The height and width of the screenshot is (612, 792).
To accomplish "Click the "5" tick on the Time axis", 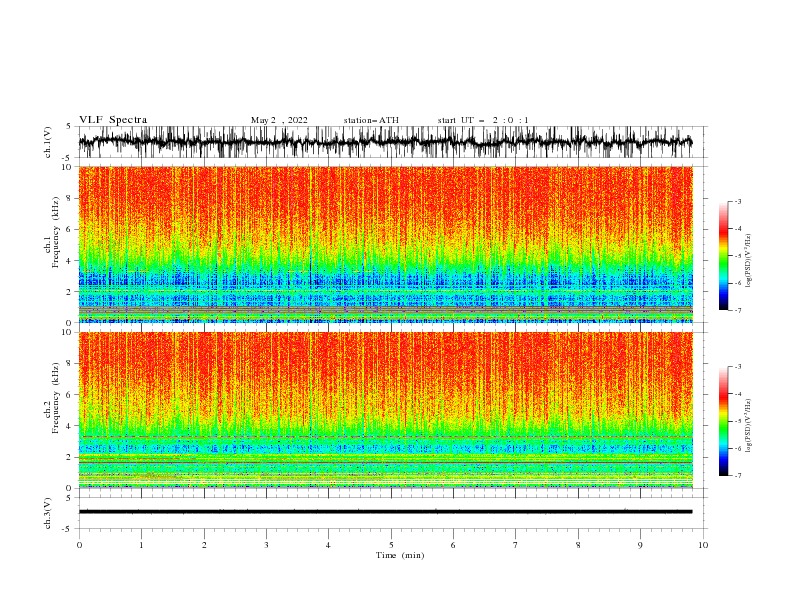I will click(391, 545).
